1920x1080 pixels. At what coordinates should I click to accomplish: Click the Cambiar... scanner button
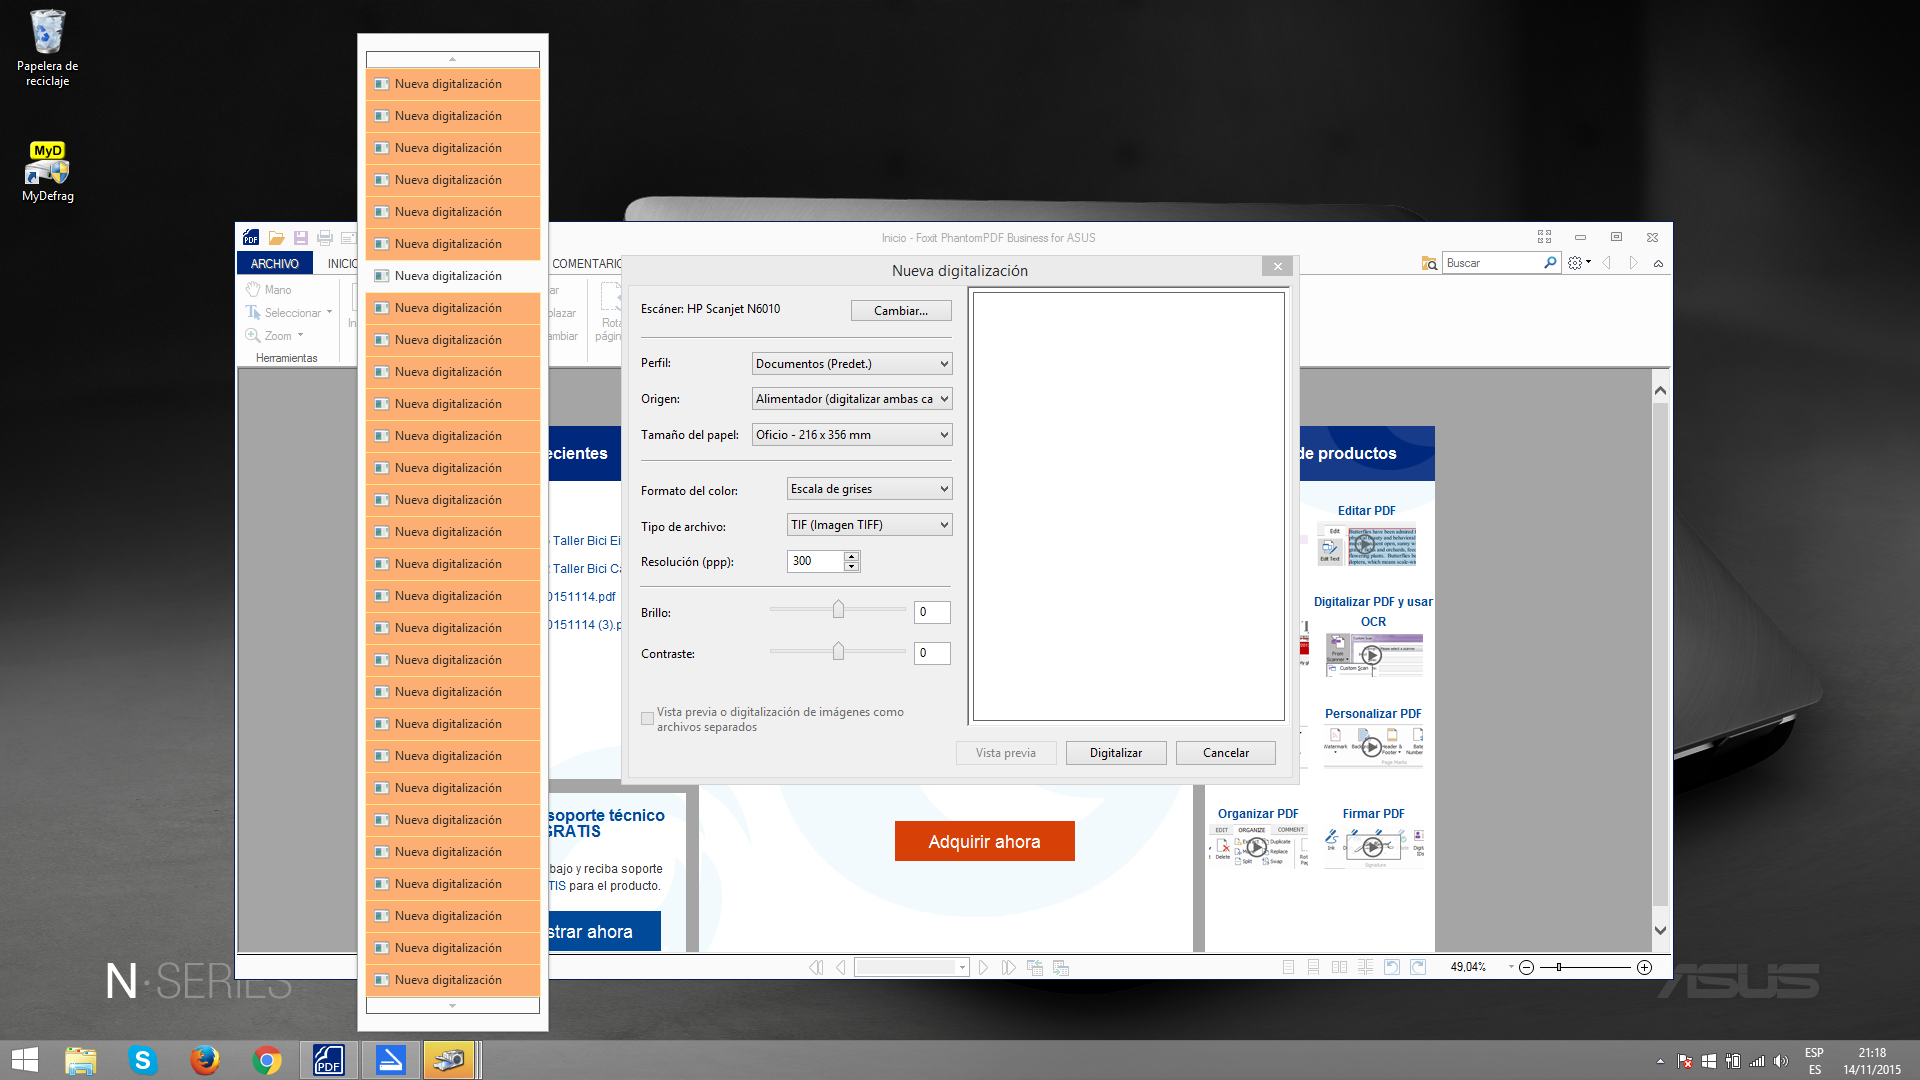(901, 311)
